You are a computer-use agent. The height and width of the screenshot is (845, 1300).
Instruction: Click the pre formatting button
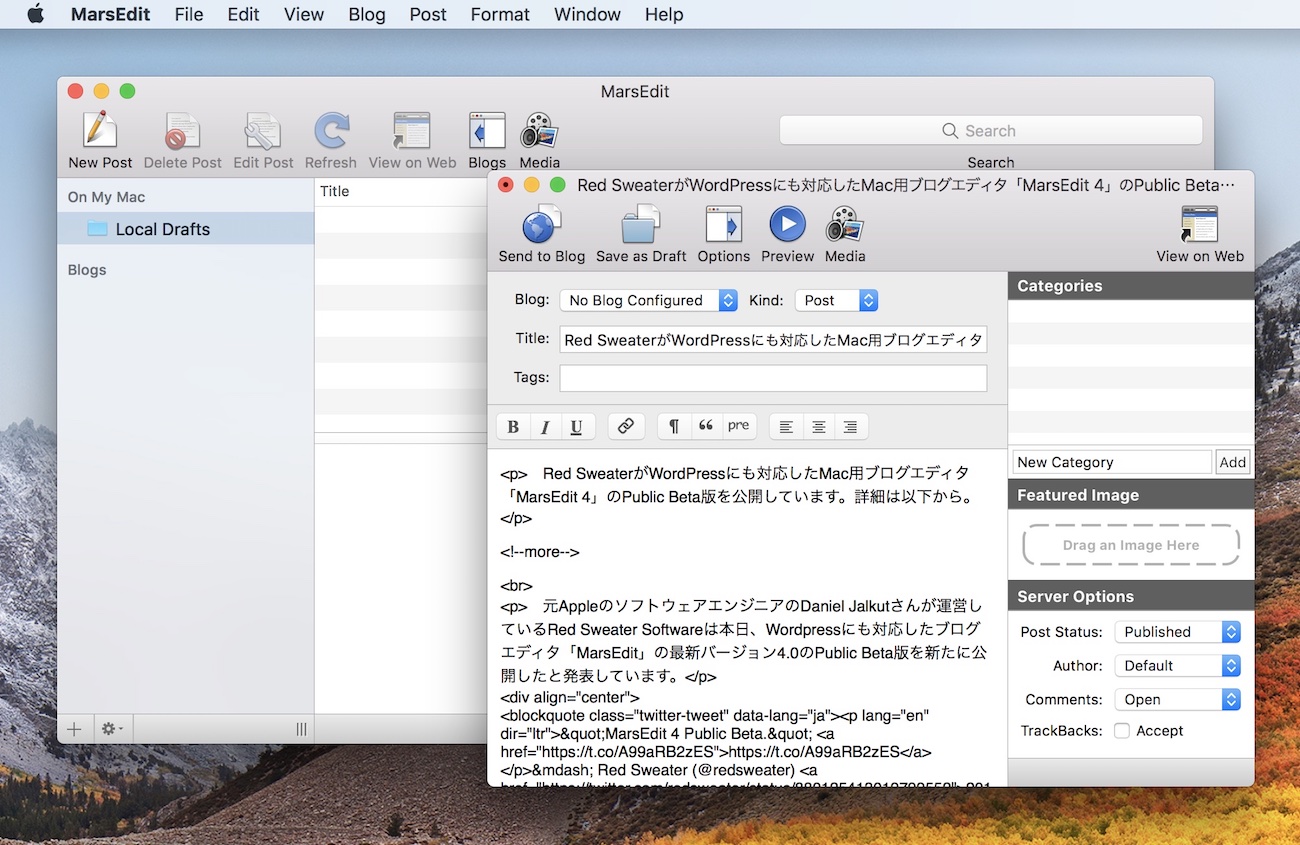(x=739, y=426)
